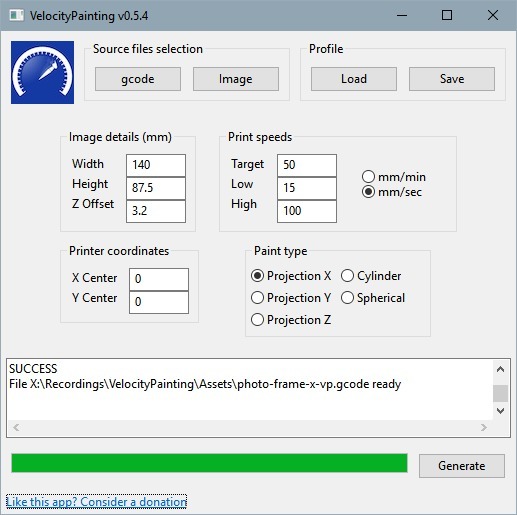Viewport: 517px width, 515px height.
Task: Open the gcode source file selector
Action: (138, 79)
